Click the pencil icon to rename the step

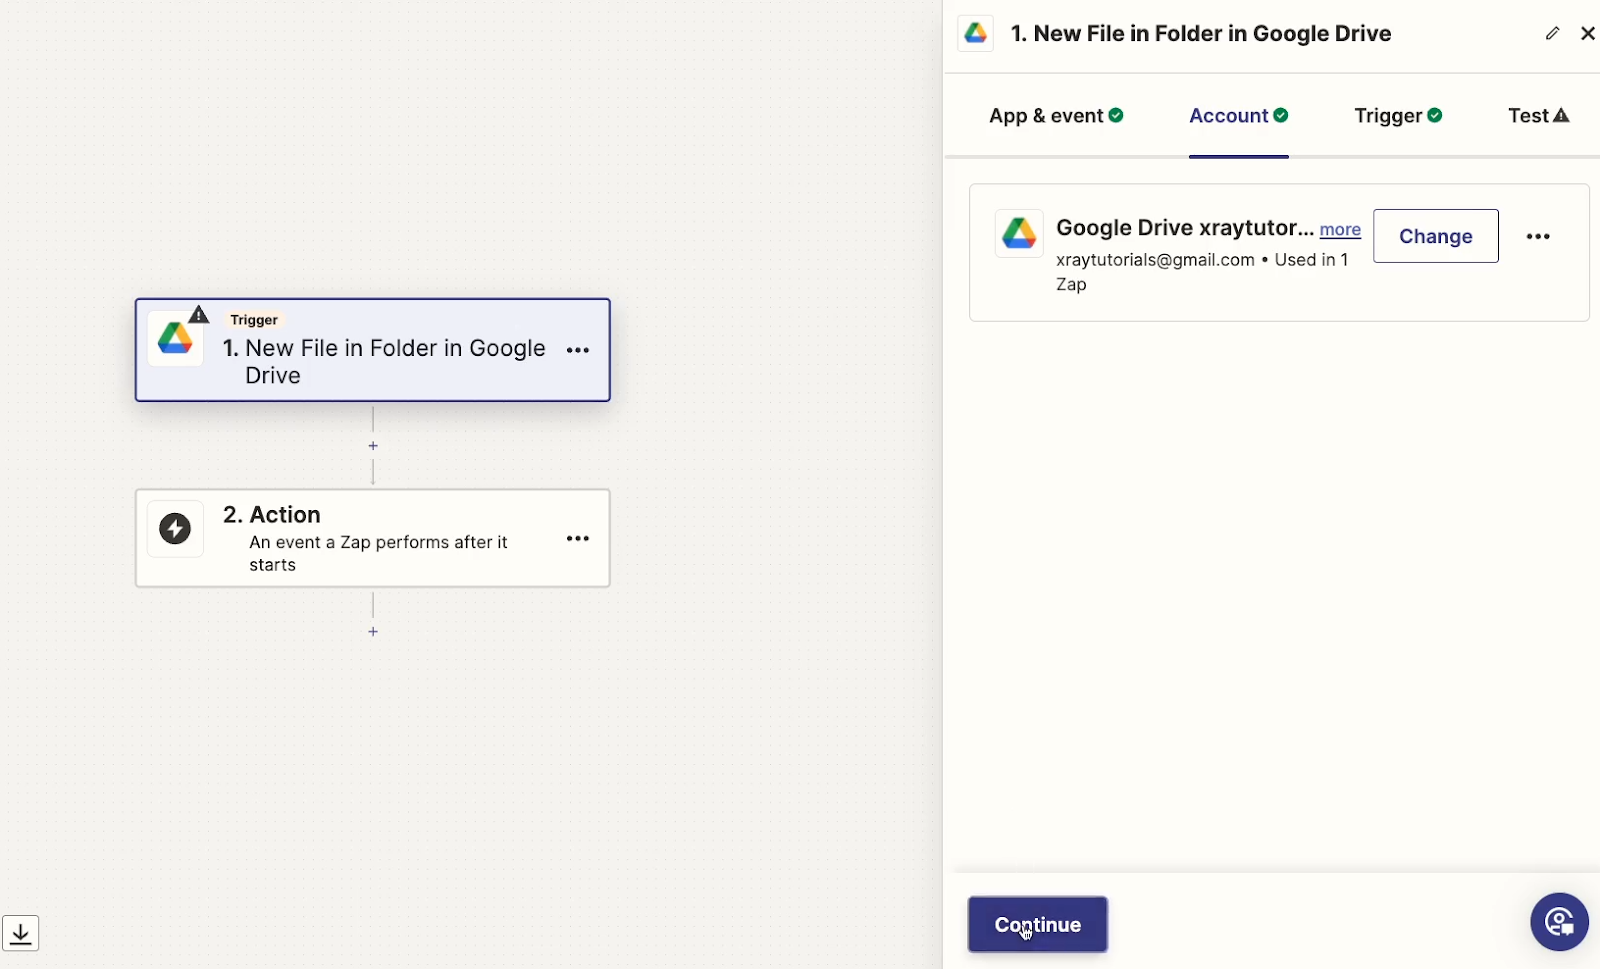click(1552, 33)
